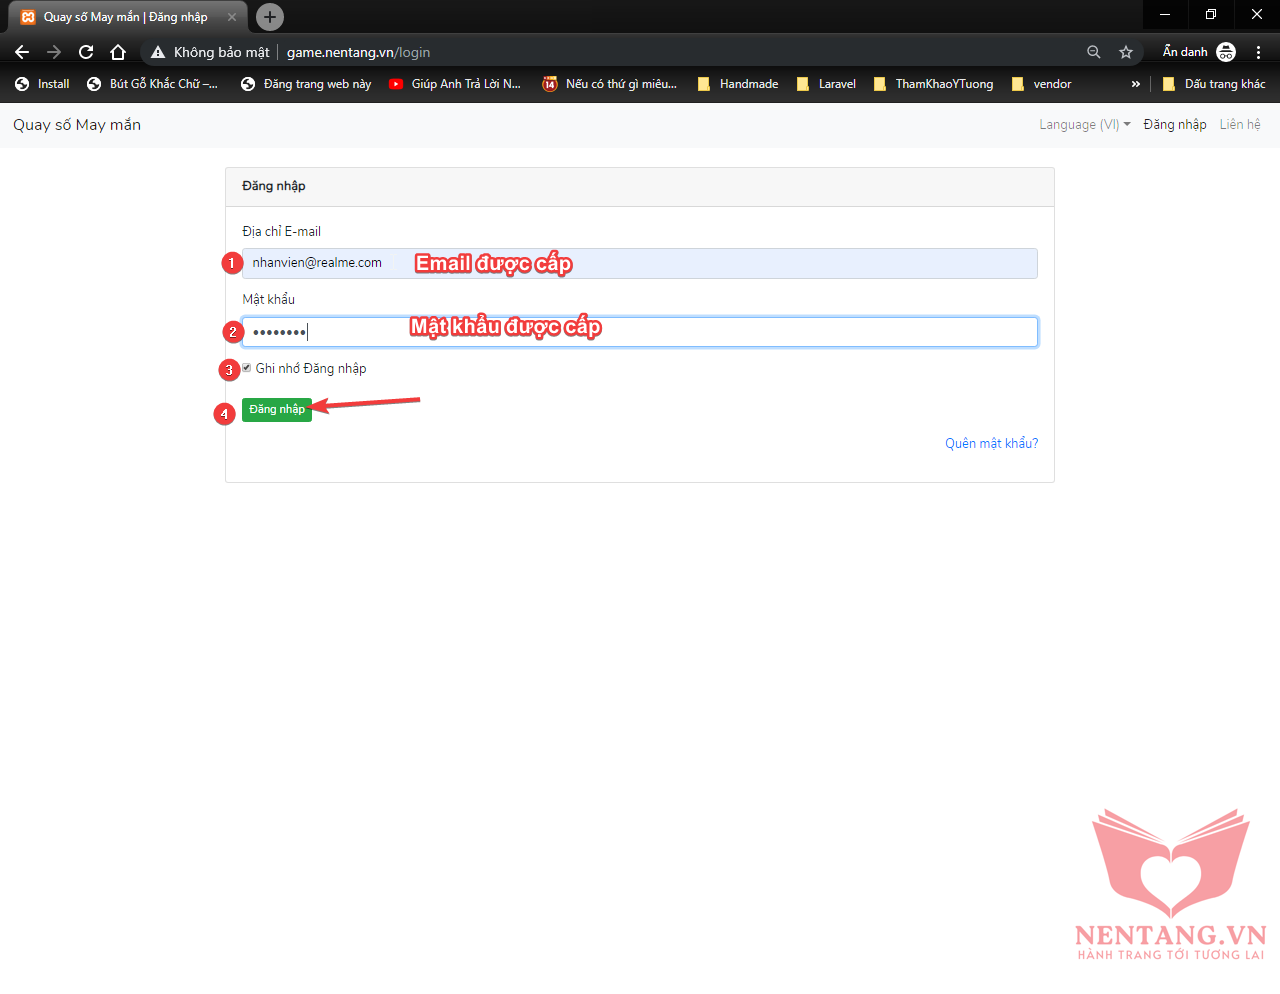Open Liên hệ in the navigation bar
Viewport: 1280px width, 994px height.
point(1239,125)
